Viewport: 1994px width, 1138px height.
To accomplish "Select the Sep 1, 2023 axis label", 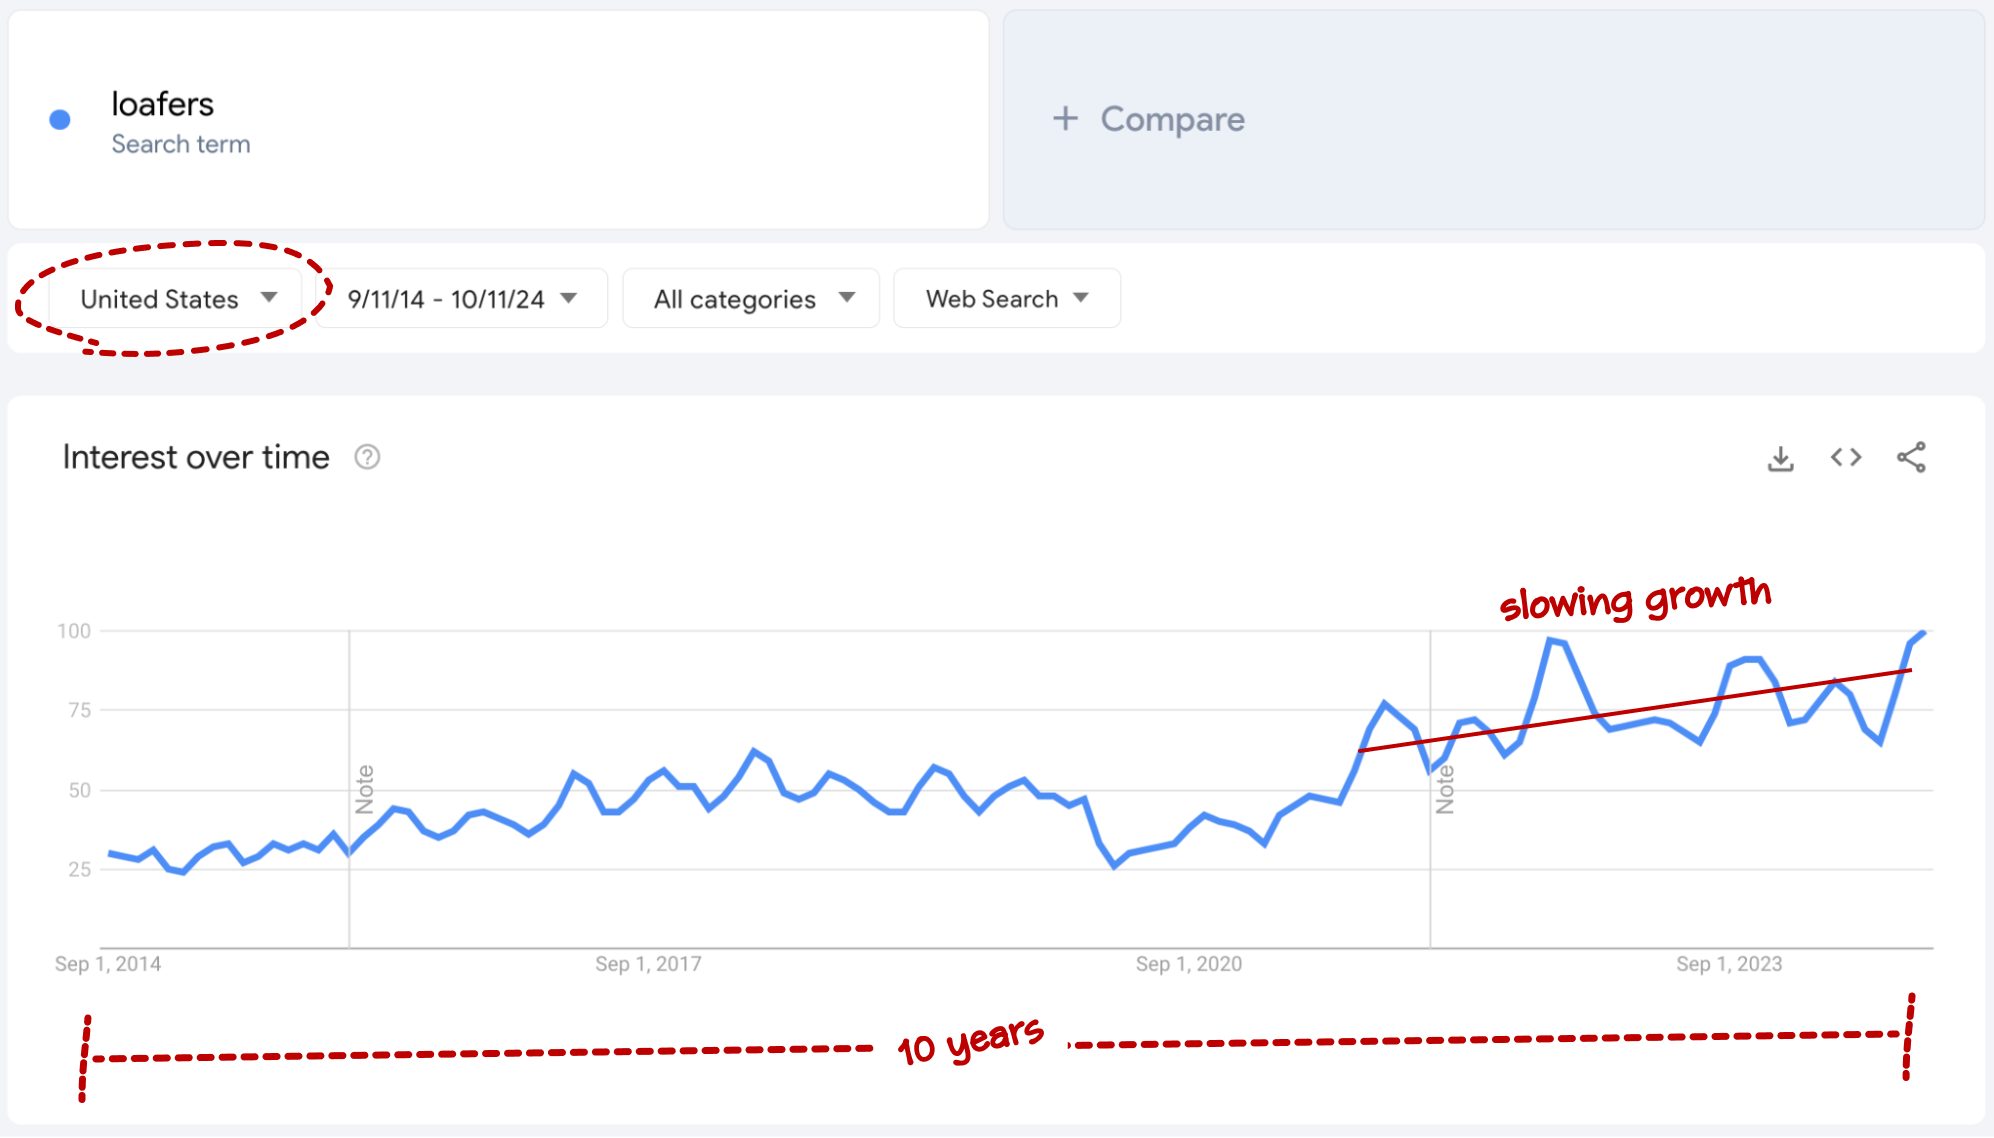I will (1729, 964).
